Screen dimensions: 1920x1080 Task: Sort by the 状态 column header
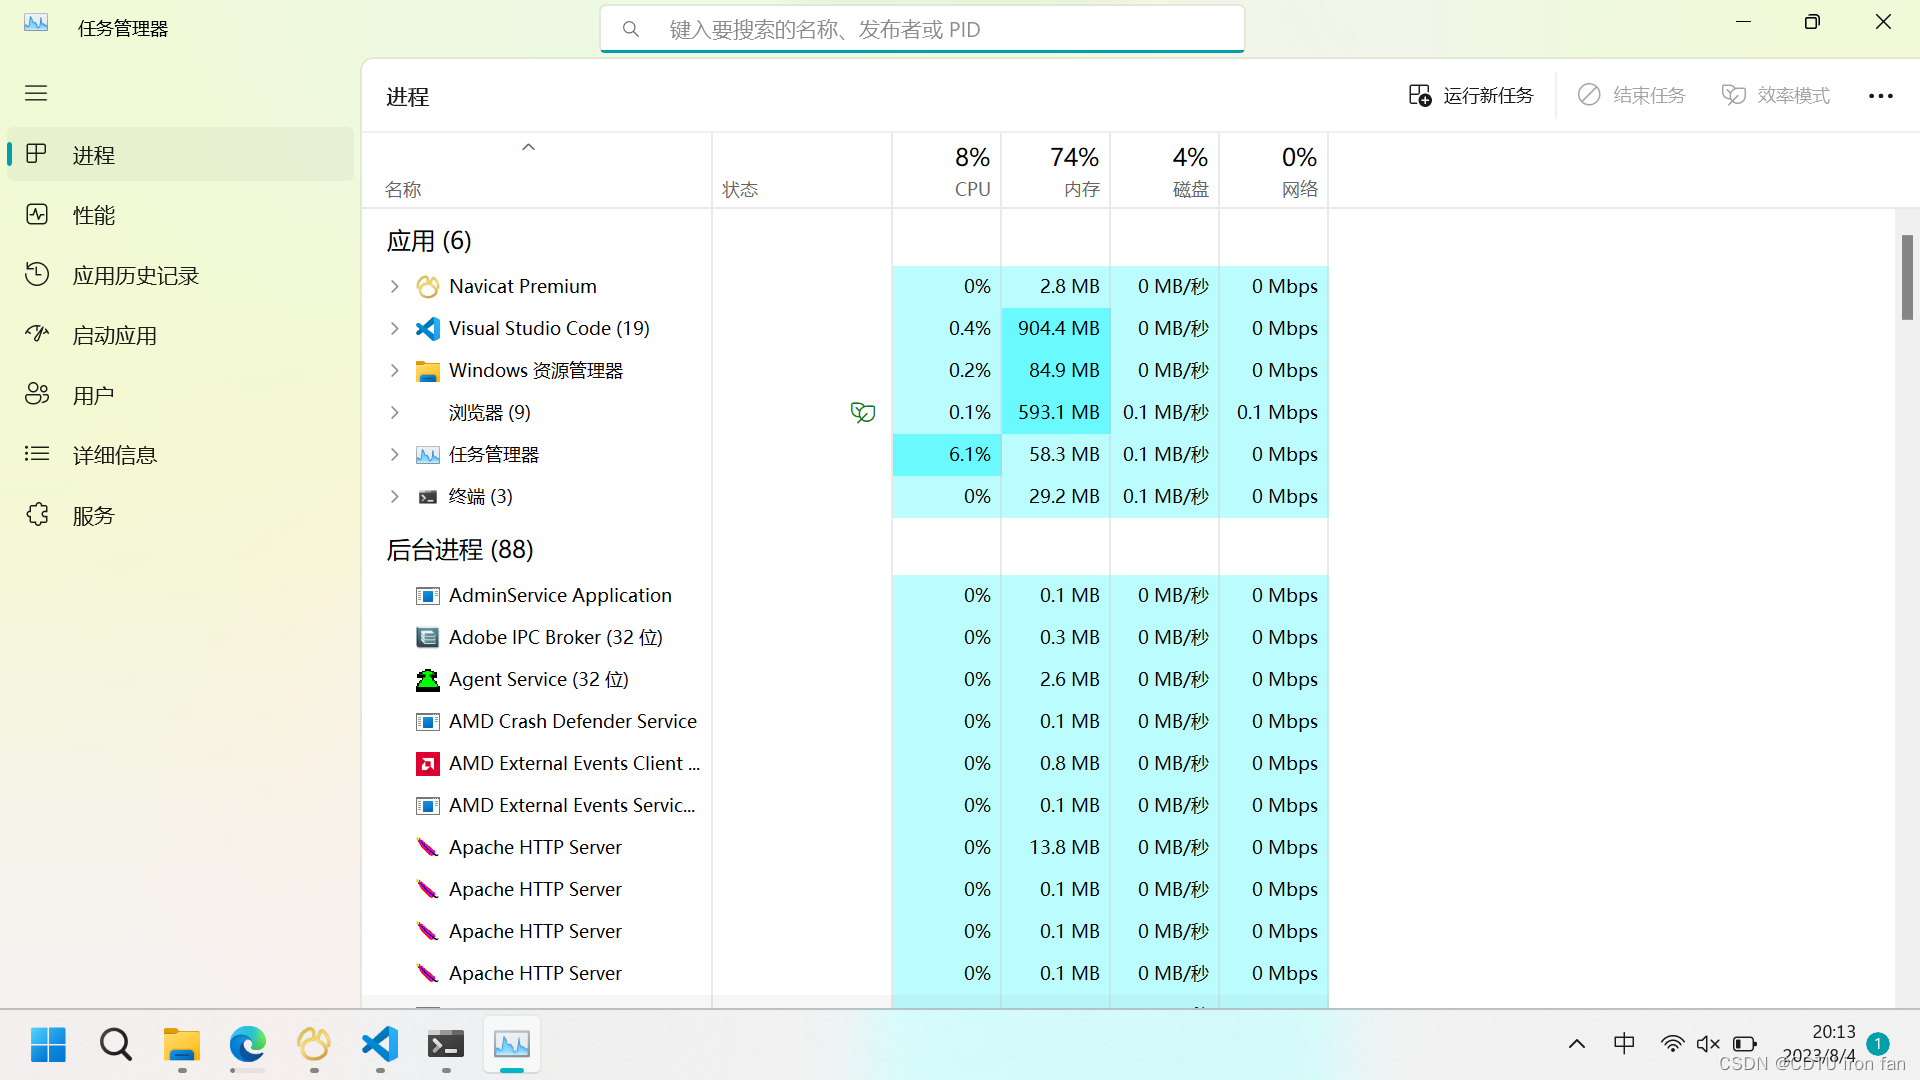[x=802, y=171]
